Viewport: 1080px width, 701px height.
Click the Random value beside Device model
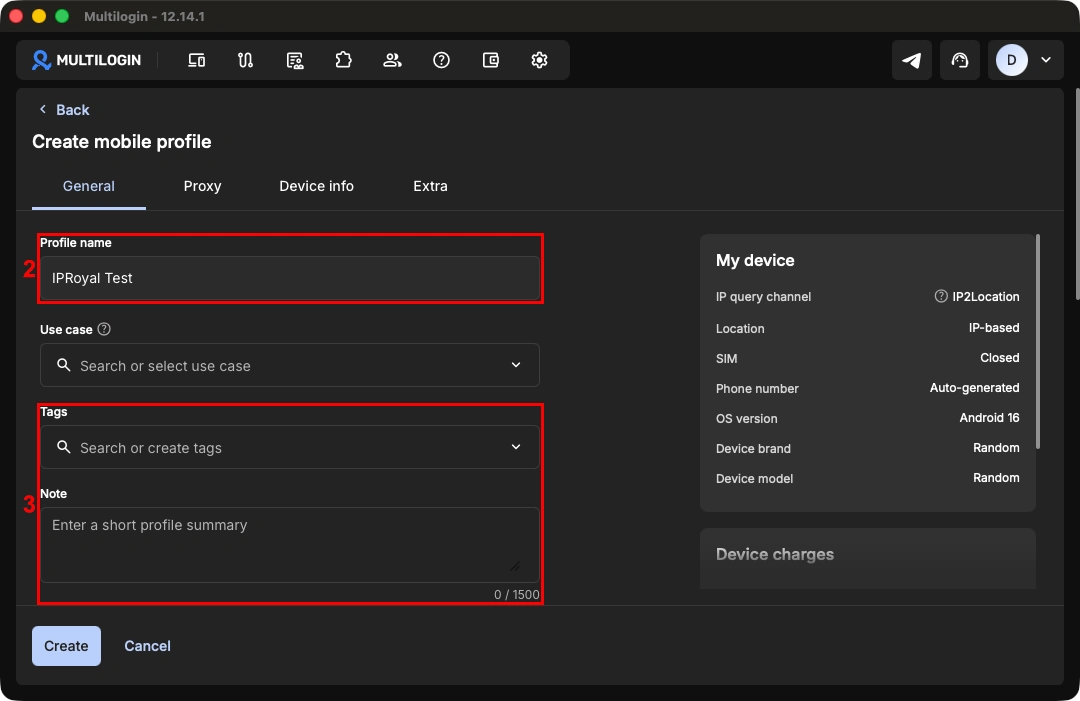click(996, 478)
